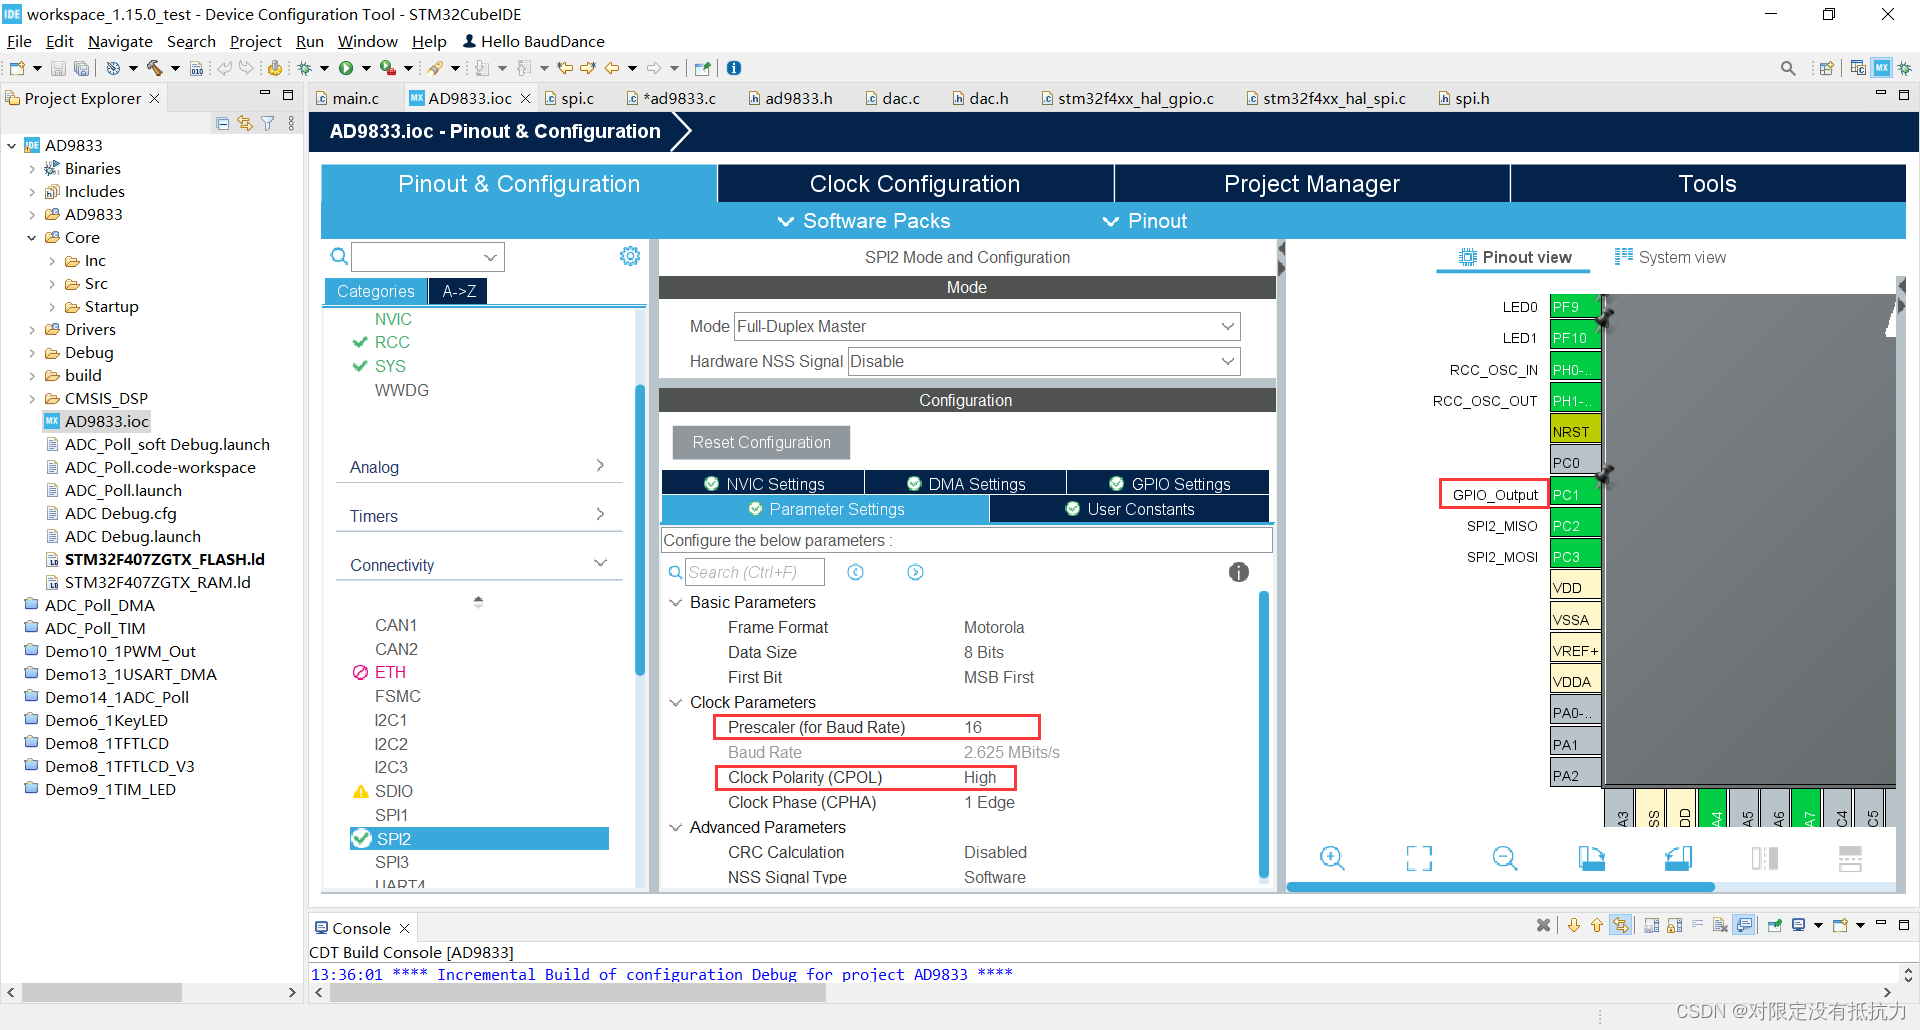The image size is (1920, 1030).
Task: Click the parameters info circle icon
Action: pos(1239,572)
